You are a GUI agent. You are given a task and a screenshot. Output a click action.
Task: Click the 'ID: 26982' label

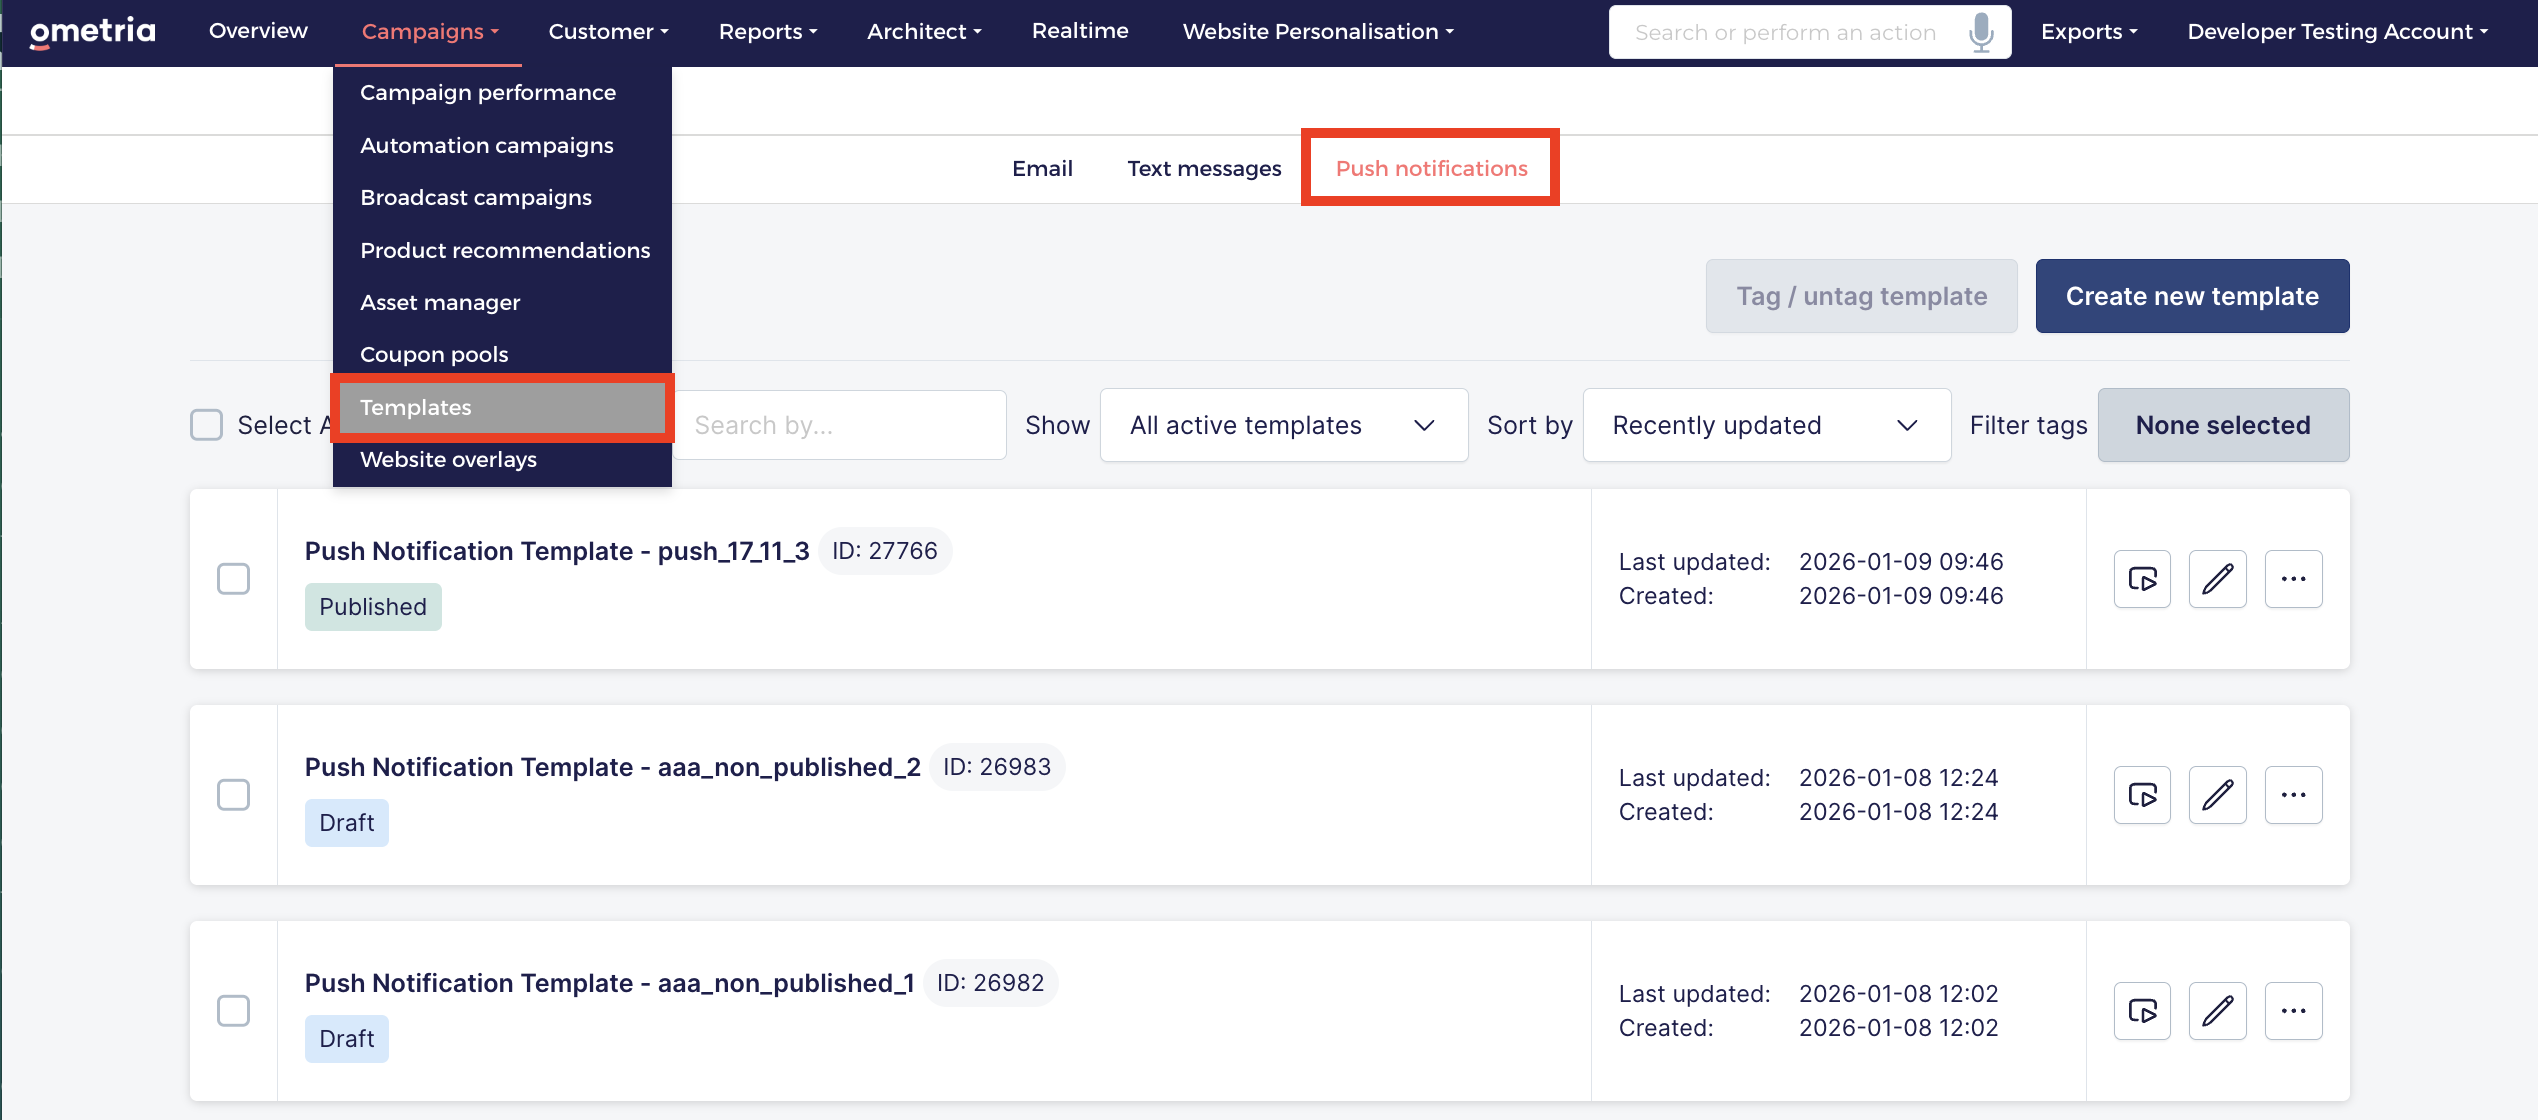990,983
